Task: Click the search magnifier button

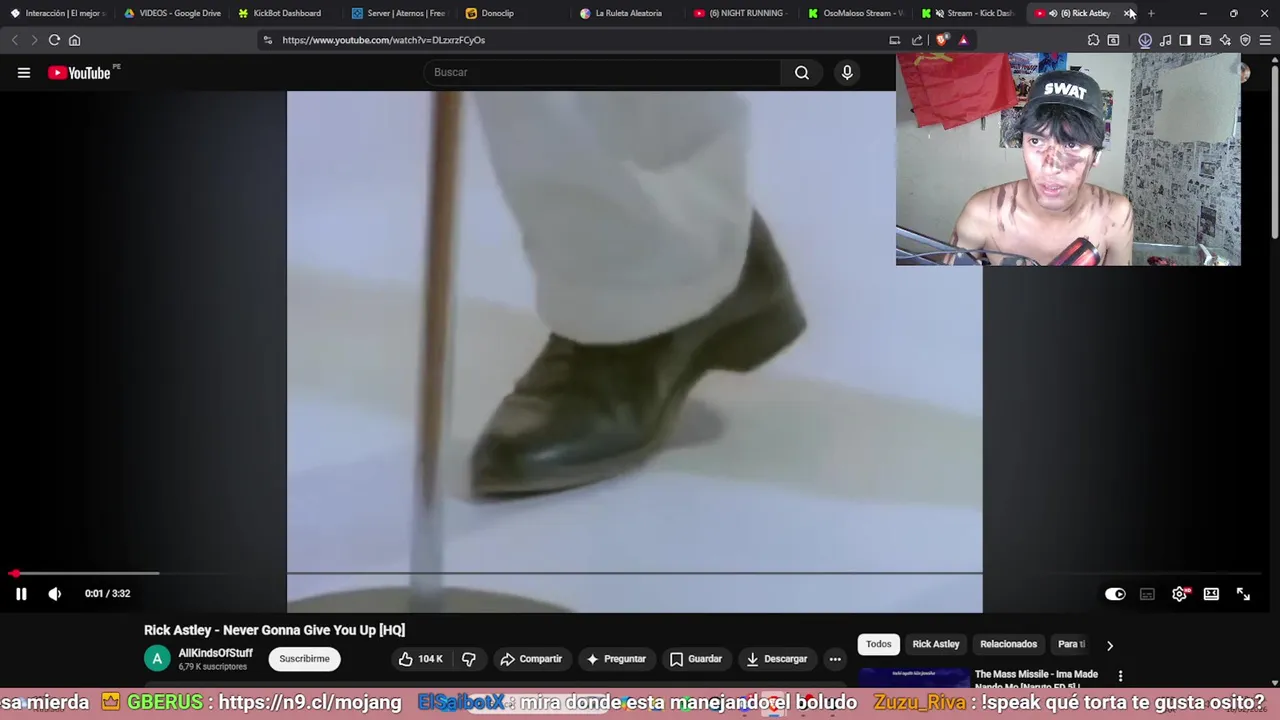Action: (802, 72)
